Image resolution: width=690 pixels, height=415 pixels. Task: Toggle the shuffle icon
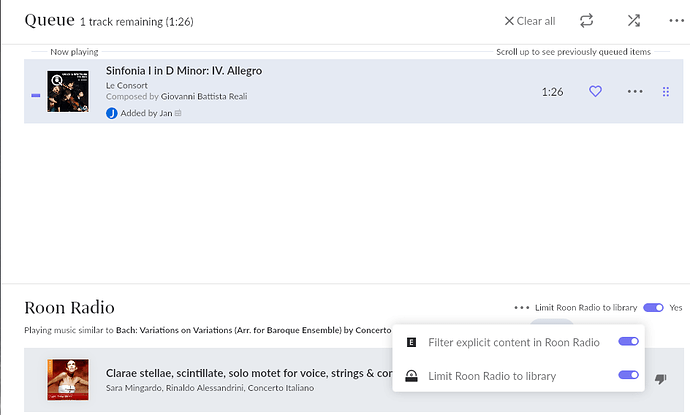point(634,21)
